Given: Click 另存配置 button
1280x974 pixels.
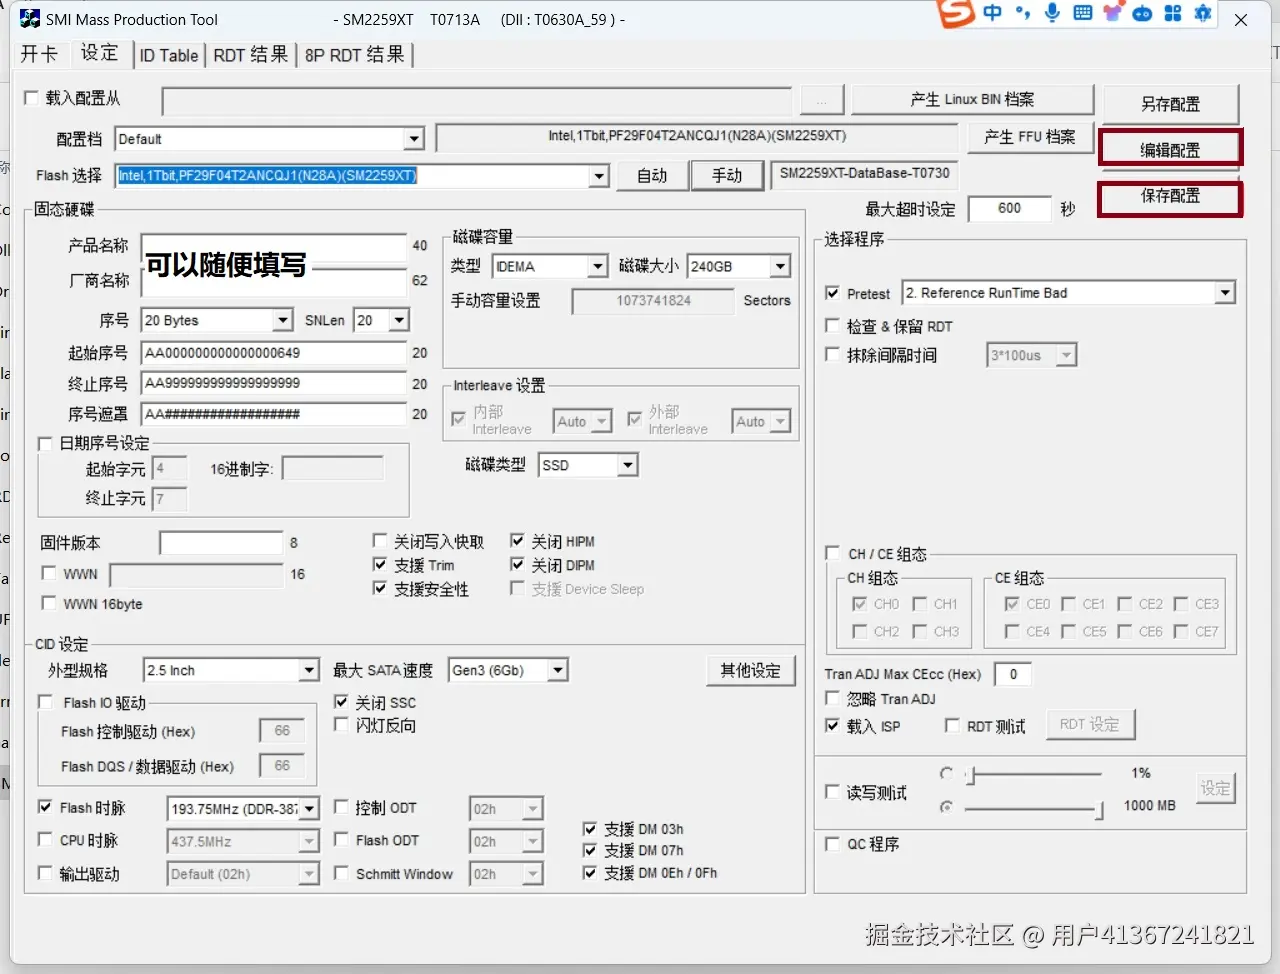Looking at the screenshot, I should point(1170,104).
